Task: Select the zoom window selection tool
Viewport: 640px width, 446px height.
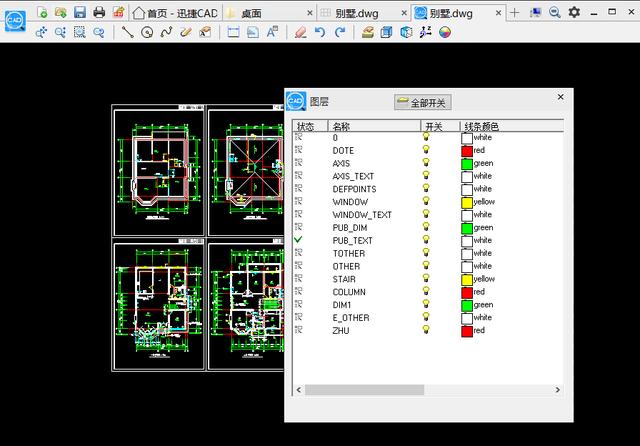Action: coord(80,32)
